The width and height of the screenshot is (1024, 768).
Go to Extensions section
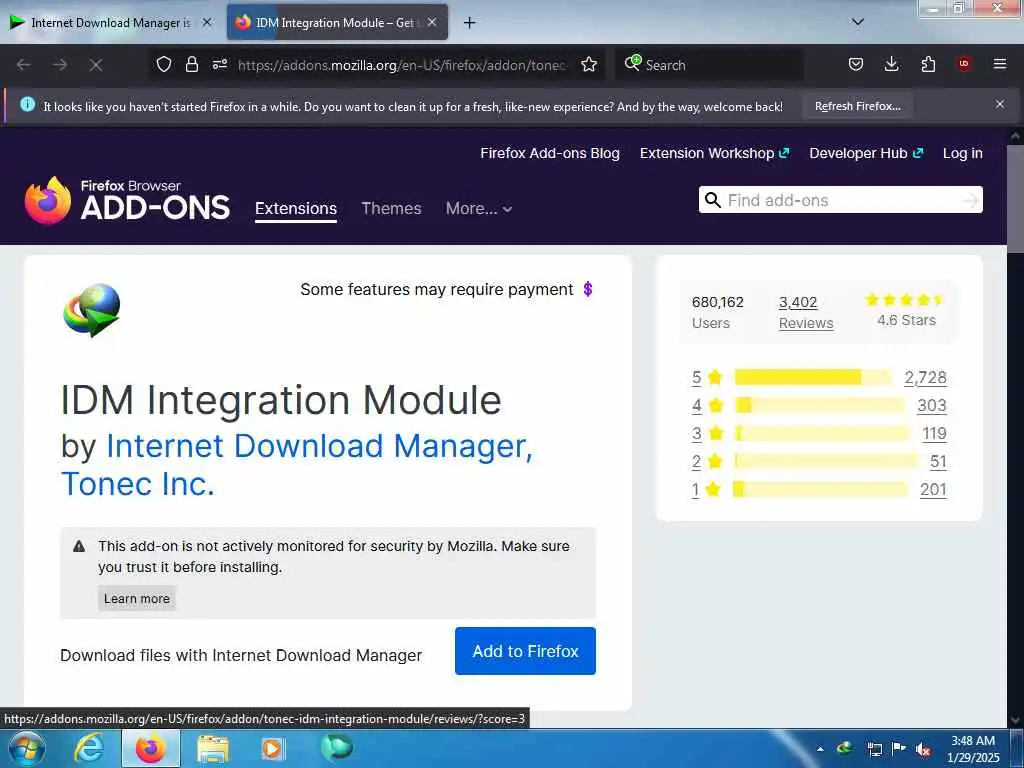click(296, 208)
